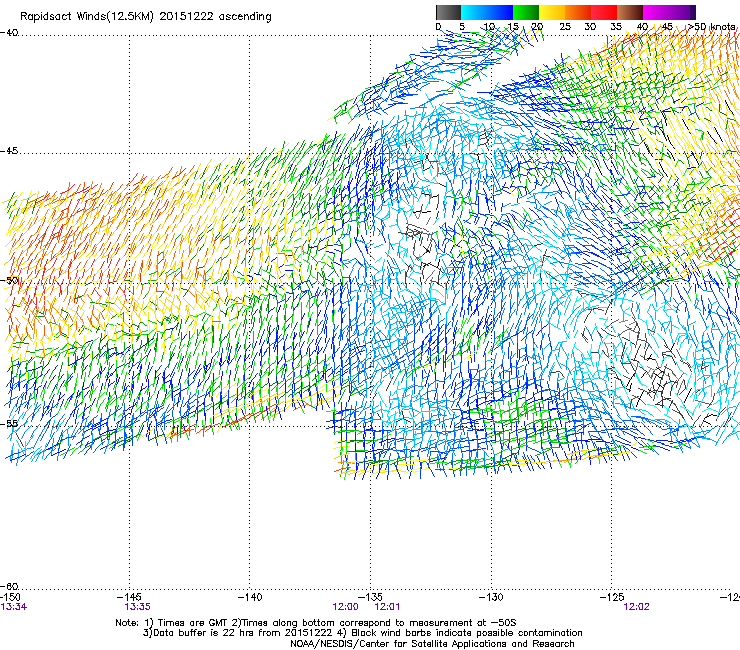Click the '25' legend tick label
The width and height of the screenshot is (740, 650).
tap(565, 27)
